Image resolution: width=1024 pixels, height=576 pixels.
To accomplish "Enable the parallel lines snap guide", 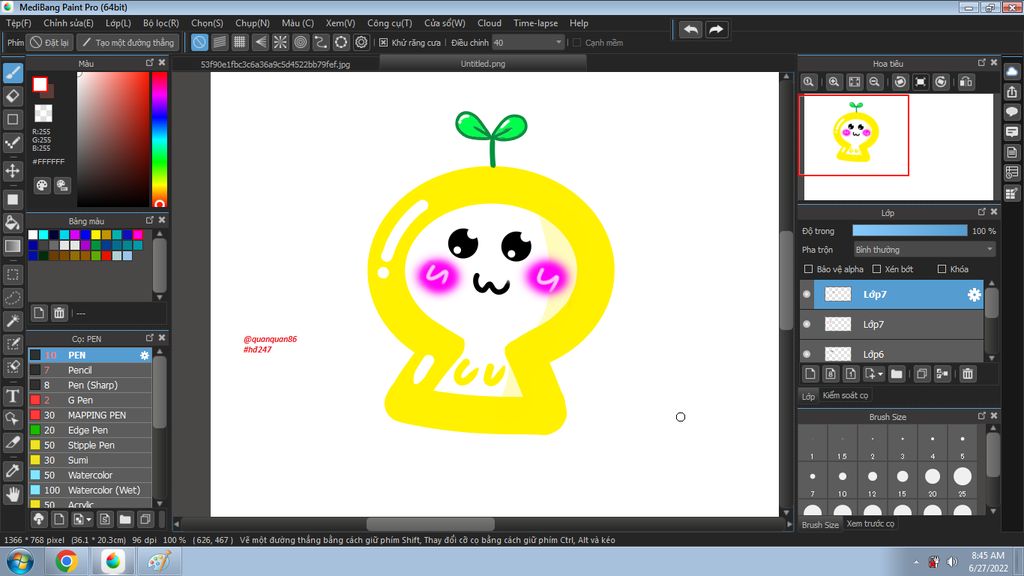I will [219, 42].
